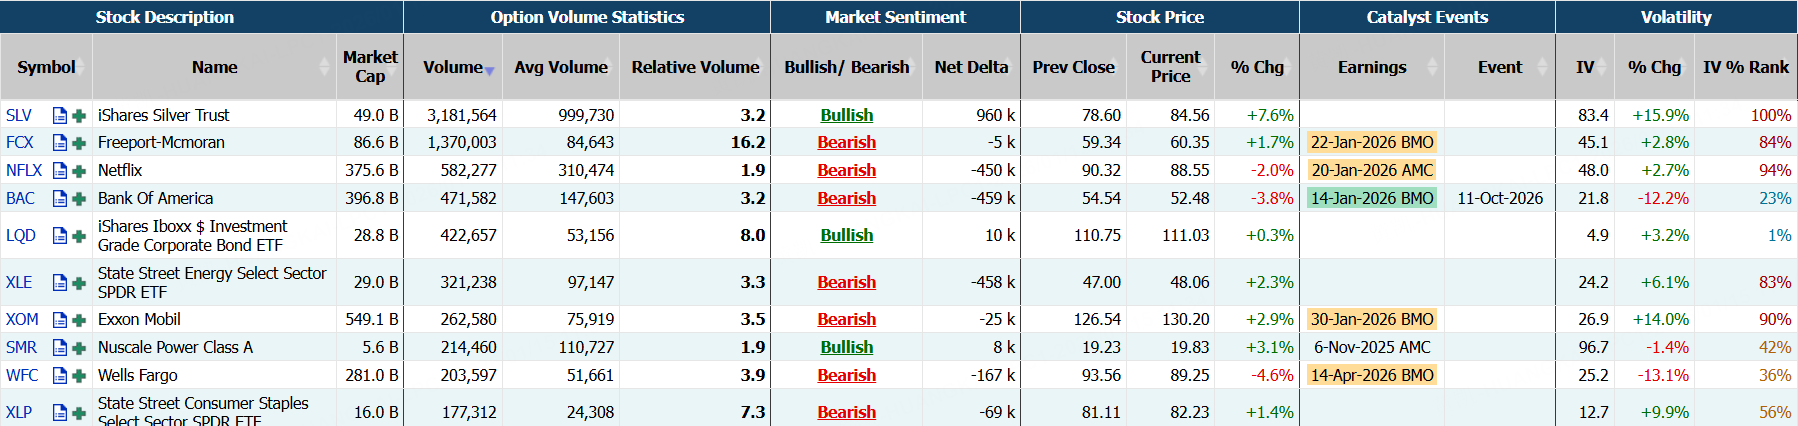Image resolution: width=1798 pixels, height=426 pixels.
Task: Click the green plus icon for FCX
Action: click(x=79, y=143)
